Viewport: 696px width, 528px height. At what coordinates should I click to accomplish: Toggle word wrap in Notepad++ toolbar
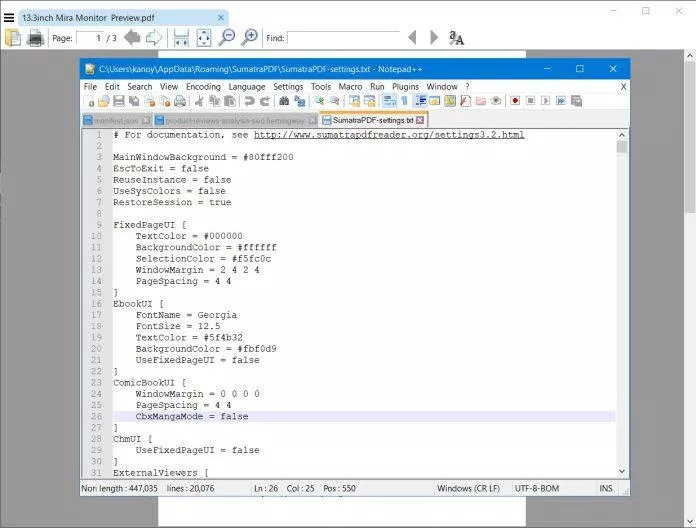(388, 101)
